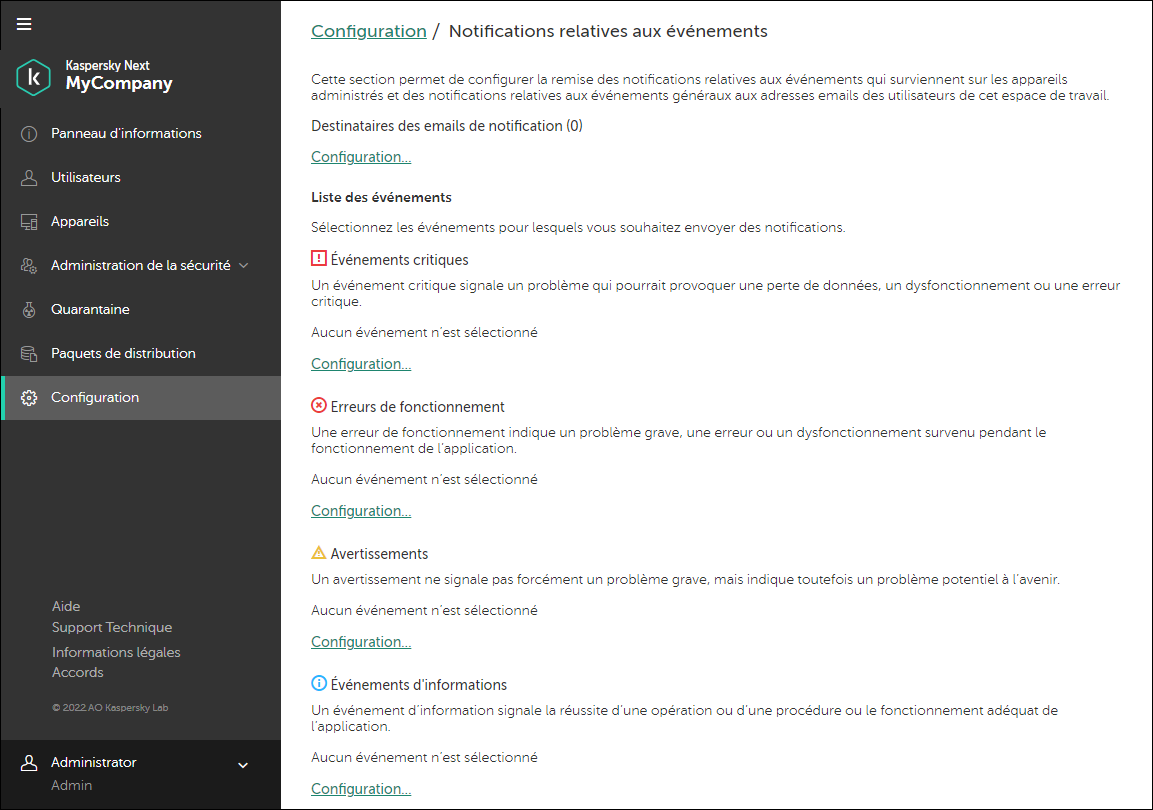The width and height of the screenshot is (1153, 810).
Task: Click the Informations légales entry
Action: pos(116,651)
